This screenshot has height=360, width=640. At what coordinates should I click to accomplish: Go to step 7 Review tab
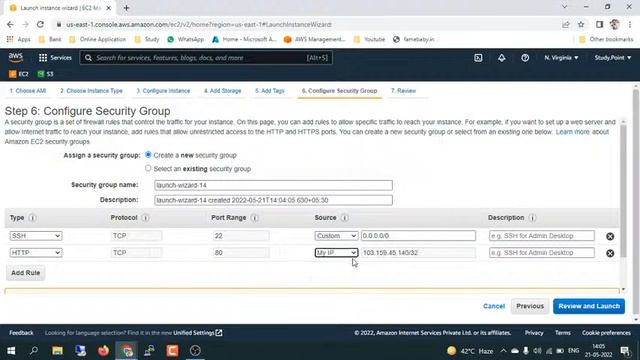[x=403, y=91]
